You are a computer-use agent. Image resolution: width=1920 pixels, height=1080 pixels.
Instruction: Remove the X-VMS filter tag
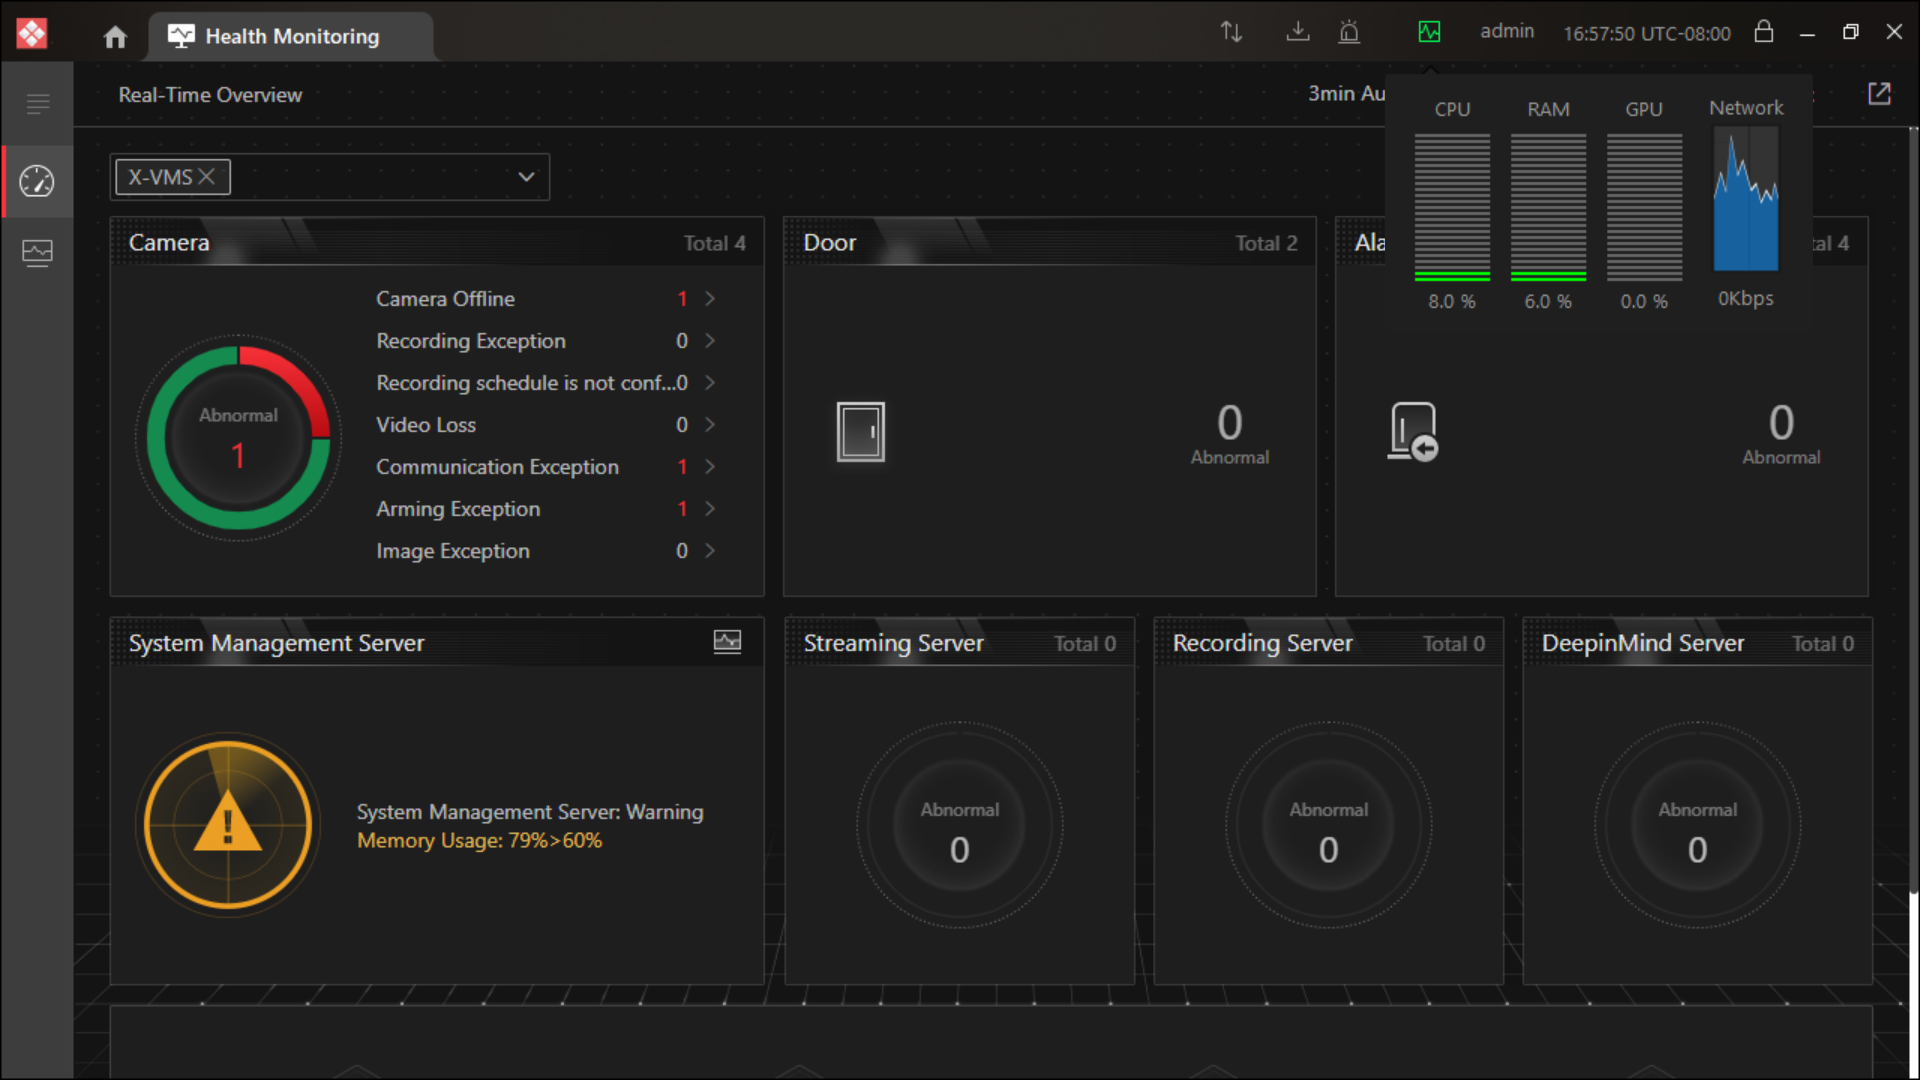coord(208,176)
